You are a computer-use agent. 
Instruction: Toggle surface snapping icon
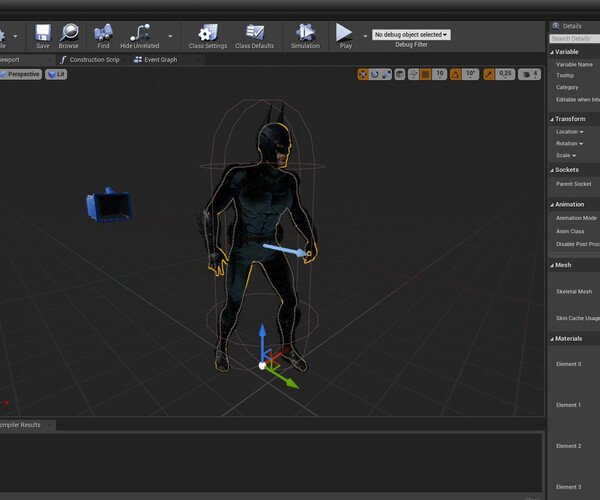[x=413, y=74]
